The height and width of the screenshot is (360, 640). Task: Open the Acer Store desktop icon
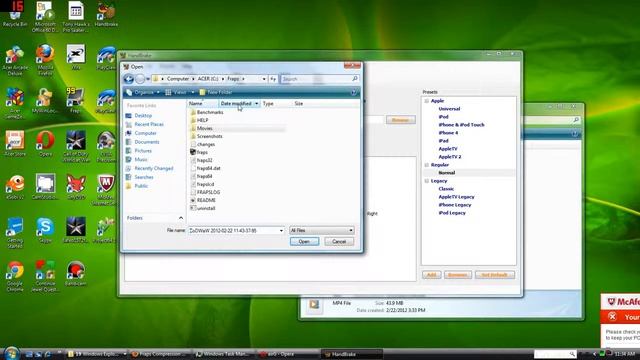(x=15, y=144)
